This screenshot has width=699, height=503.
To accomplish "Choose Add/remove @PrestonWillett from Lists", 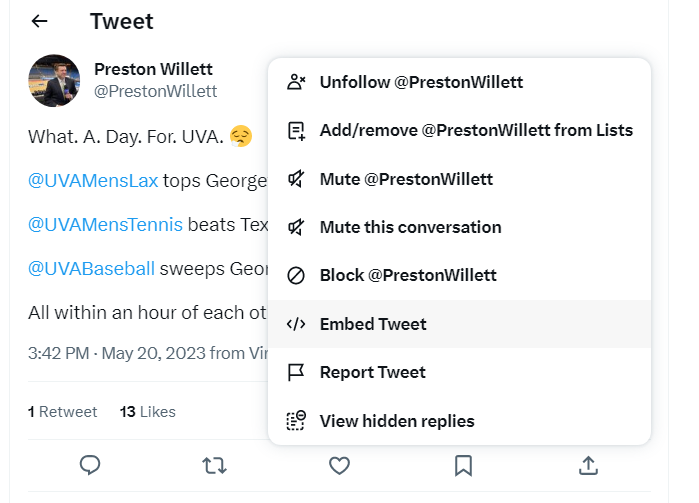I will 475,130.
